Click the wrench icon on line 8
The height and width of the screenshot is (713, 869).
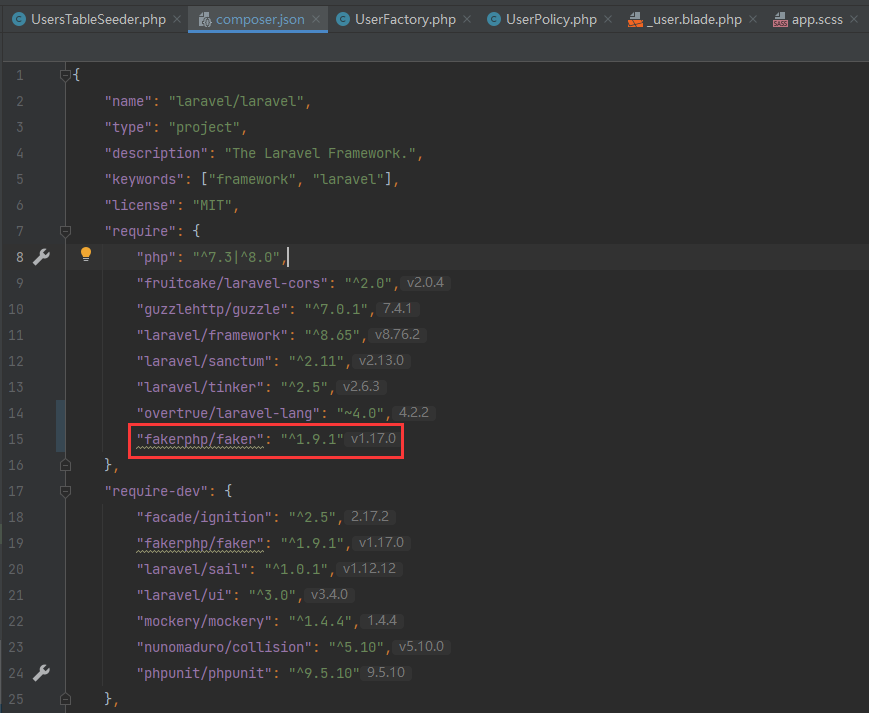[41, 257]
